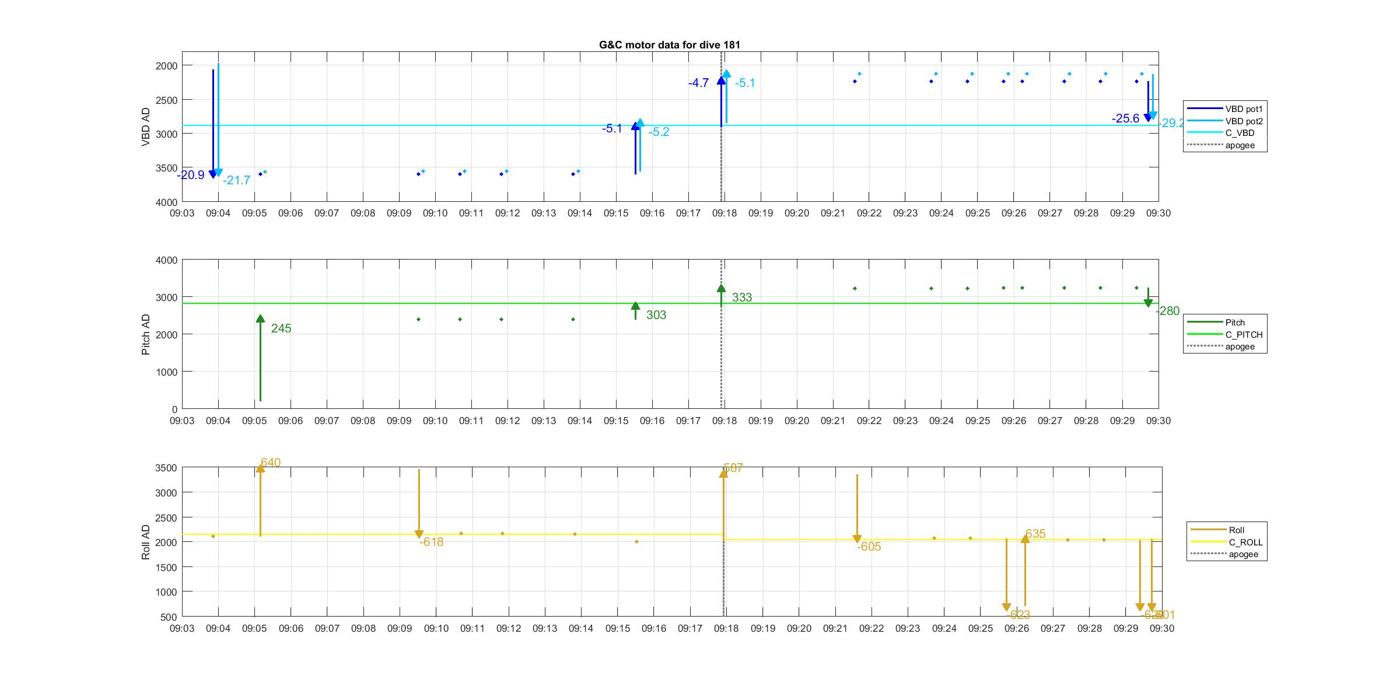Select the "-20.9" annotation in the VBD plot

click(x=191, y=175)
